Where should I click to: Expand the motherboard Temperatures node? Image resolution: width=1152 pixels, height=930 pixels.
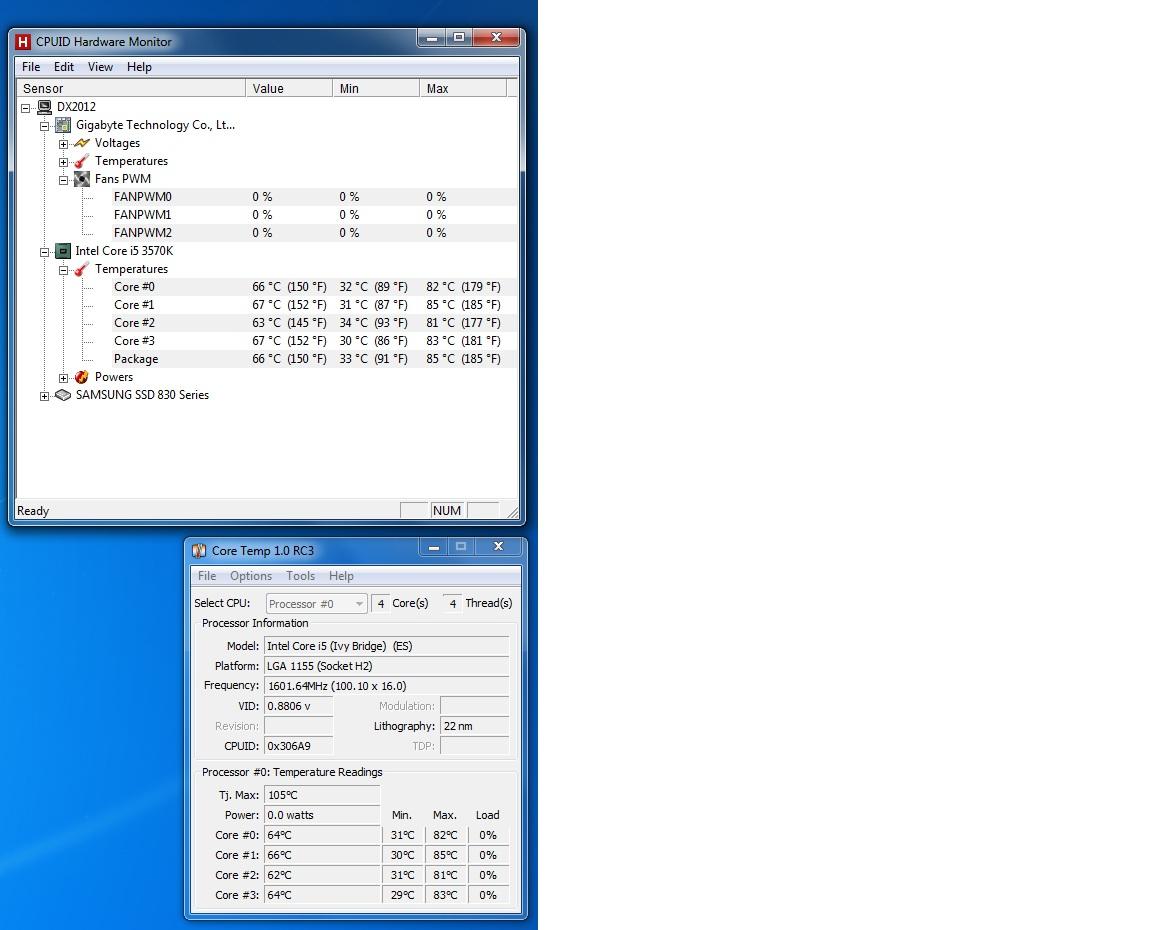pyautogui.click(x=63, y=162)
